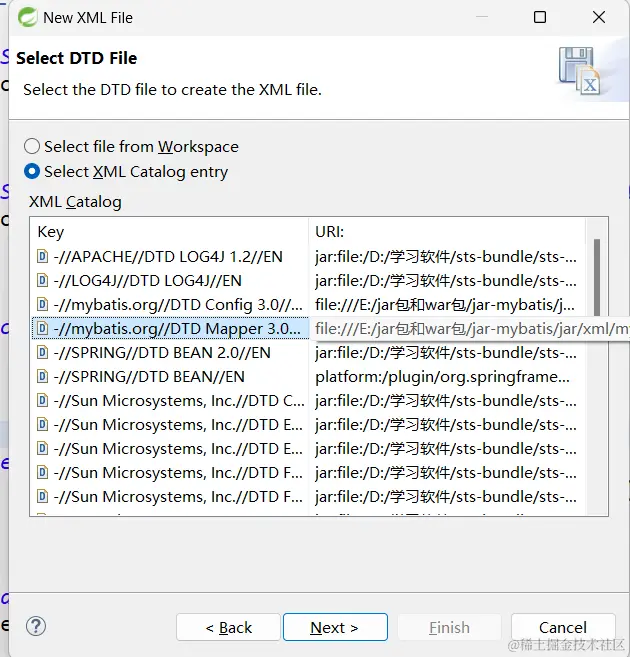Click the APACHE DTD LOG4J 1.2 entry icon
This screenshot has width=630, height=657.
point(42,256)
